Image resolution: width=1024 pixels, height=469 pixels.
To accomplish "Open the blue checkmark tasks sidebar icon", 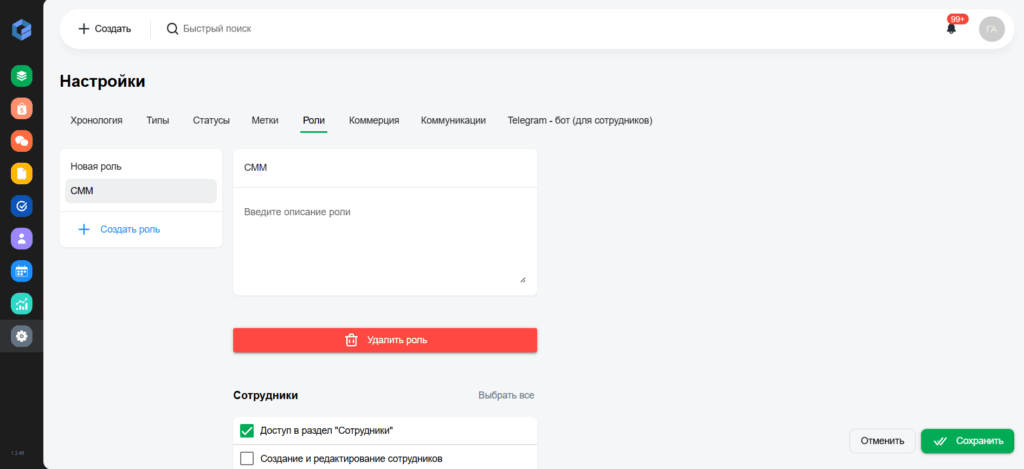I will [22, 206].
